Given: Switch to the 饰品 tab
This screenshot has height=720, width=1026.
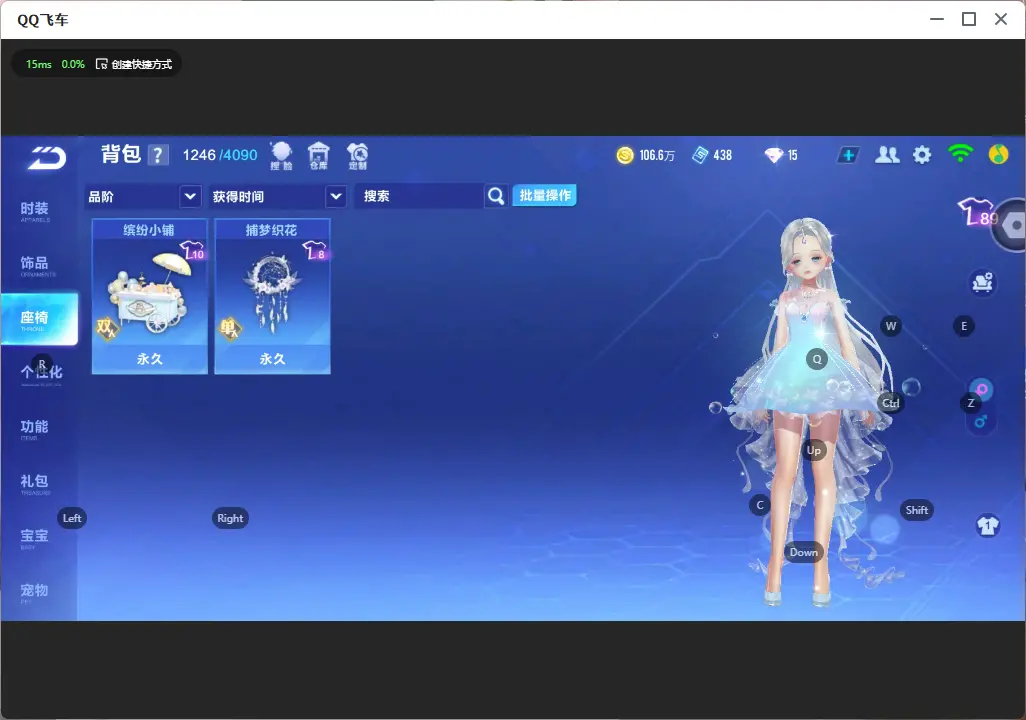Looking at the screenshot, I should click(35, 264).
